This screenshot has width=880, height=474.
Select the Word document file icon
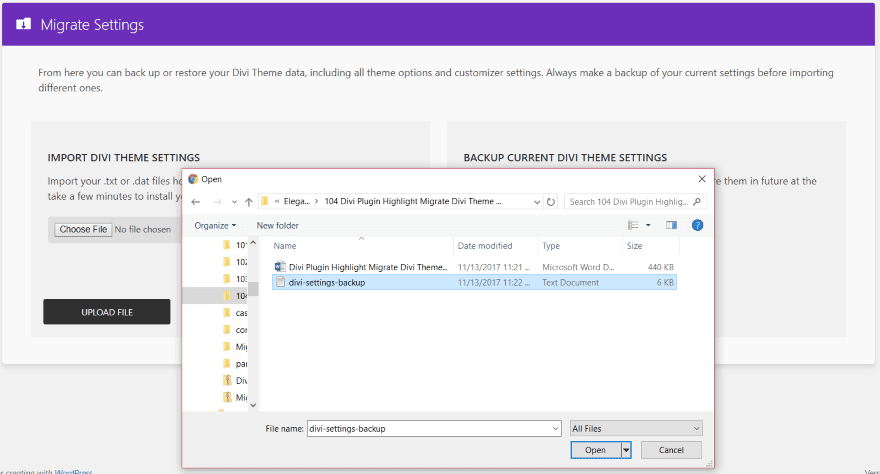280,267
